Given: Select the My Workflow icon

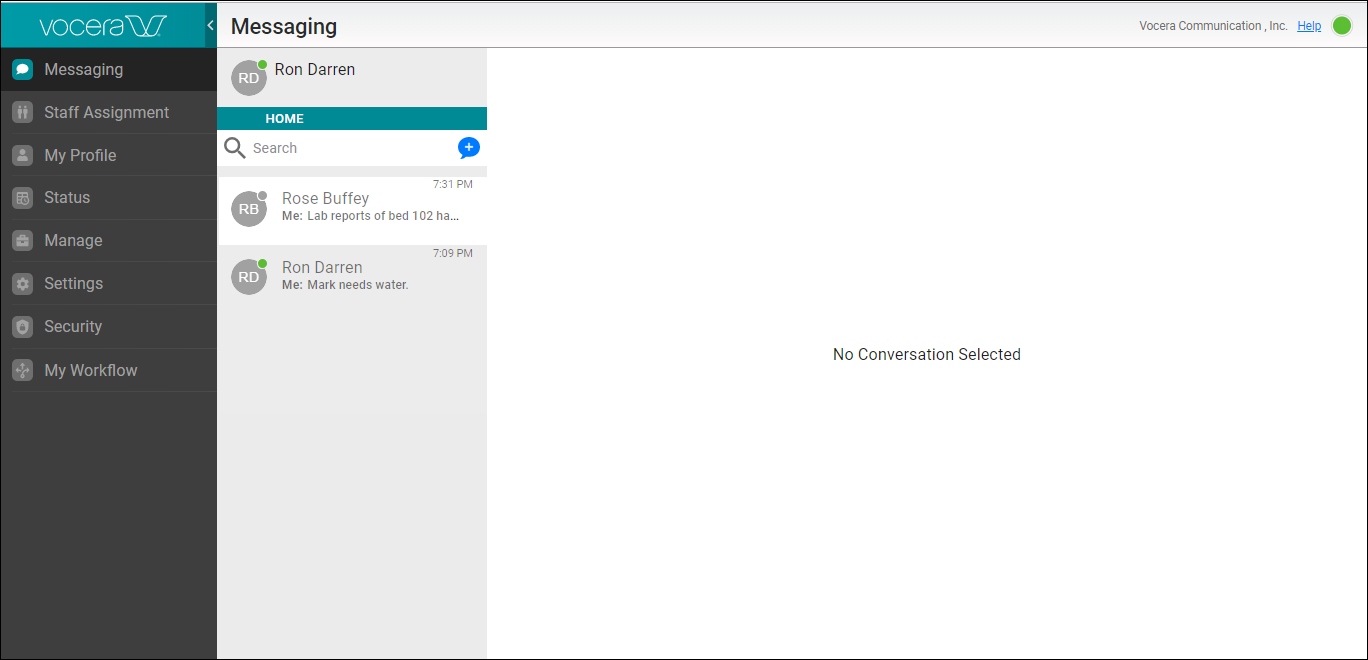Looking at the screenshot, I should pos(22,369).
